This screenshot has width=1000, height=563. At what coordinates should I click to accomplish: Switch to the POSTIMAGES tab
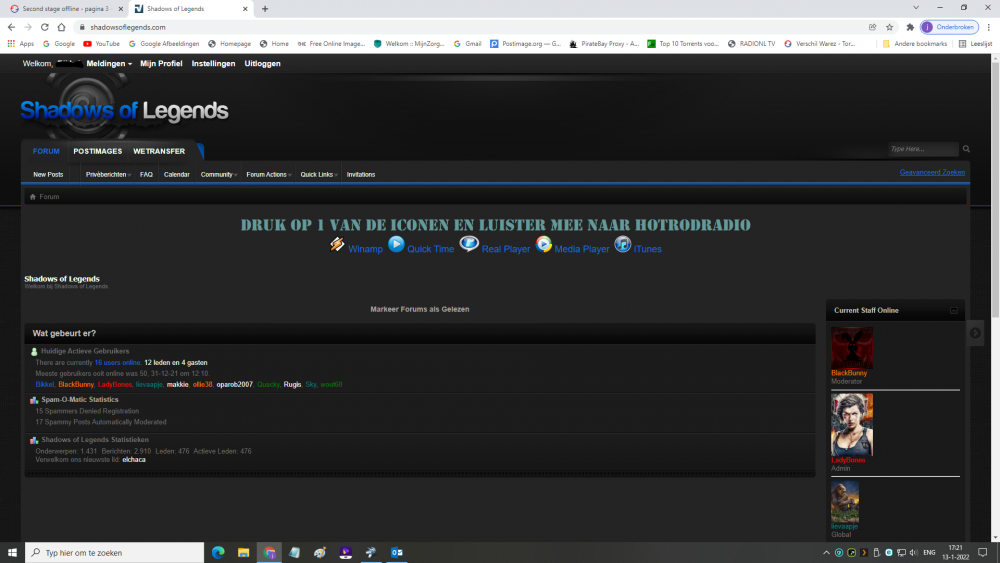point(97,151)
